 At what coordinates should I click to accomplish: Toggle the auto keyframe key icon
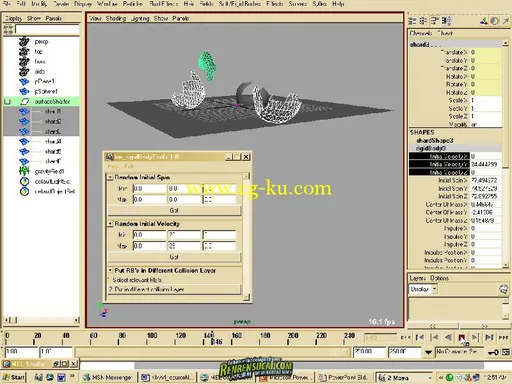coord(494,352)
